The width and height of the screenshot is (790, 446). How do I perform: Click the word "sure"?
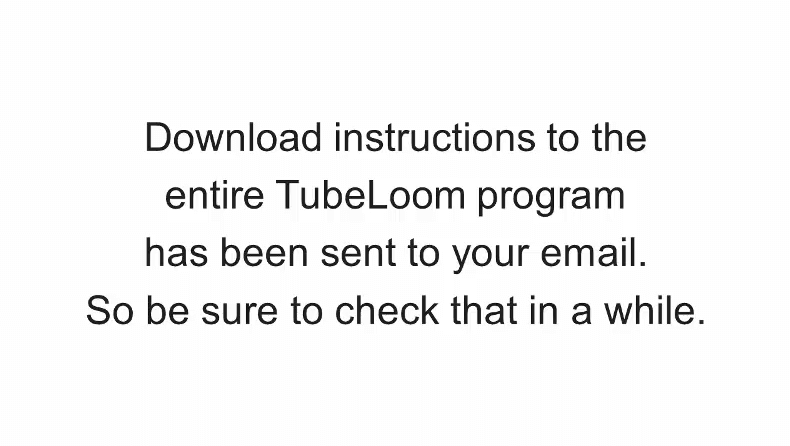pyautogui.click(x=239, y=313)
